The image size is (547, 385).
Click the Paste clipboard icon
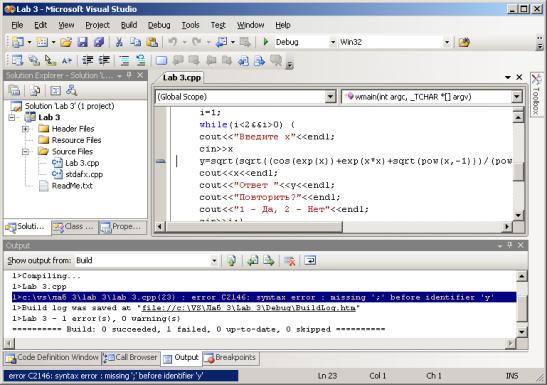(152, 42)
